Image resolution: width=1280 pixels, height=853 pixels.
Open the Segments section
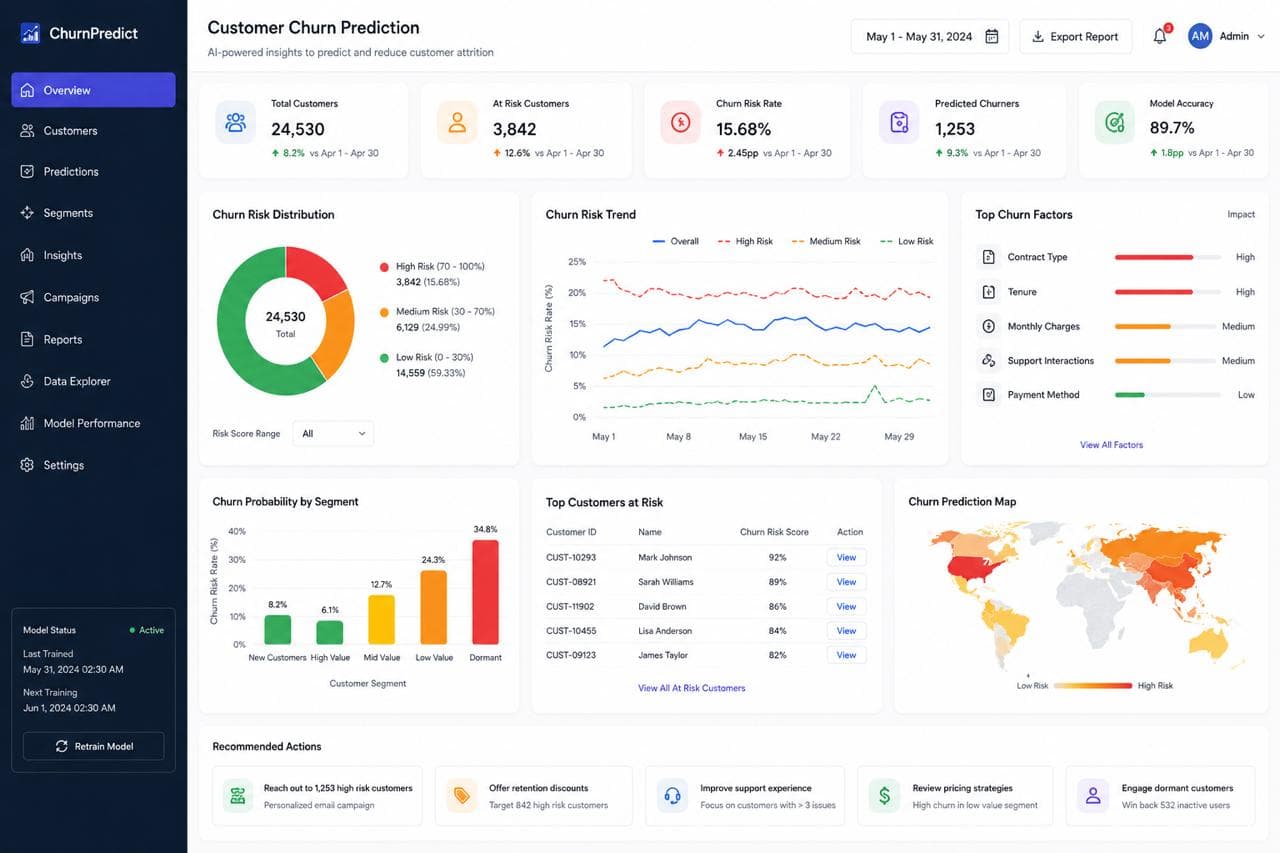[x=93, y=213]
